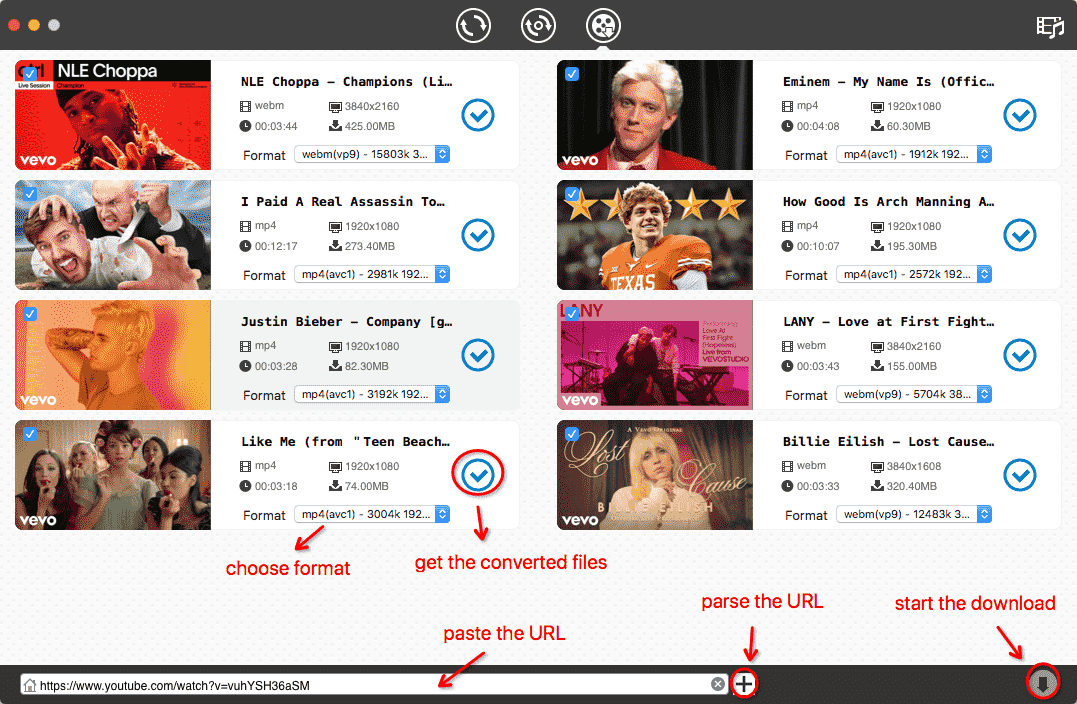Click the Justin Bieber Company thumbnail
Viewport: 1077px width, 704px height.
click(113, 355)
